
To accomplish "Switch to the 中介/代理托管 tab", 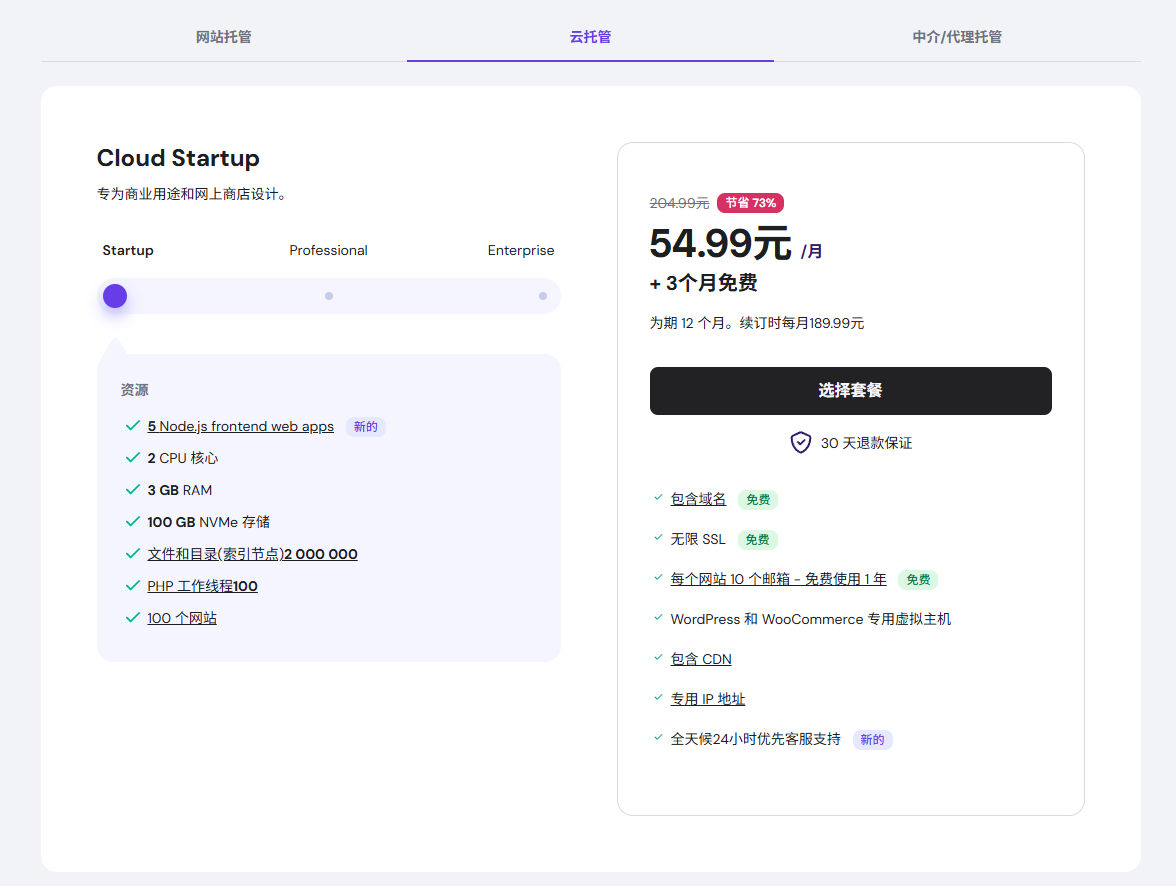I will [956, 36].
